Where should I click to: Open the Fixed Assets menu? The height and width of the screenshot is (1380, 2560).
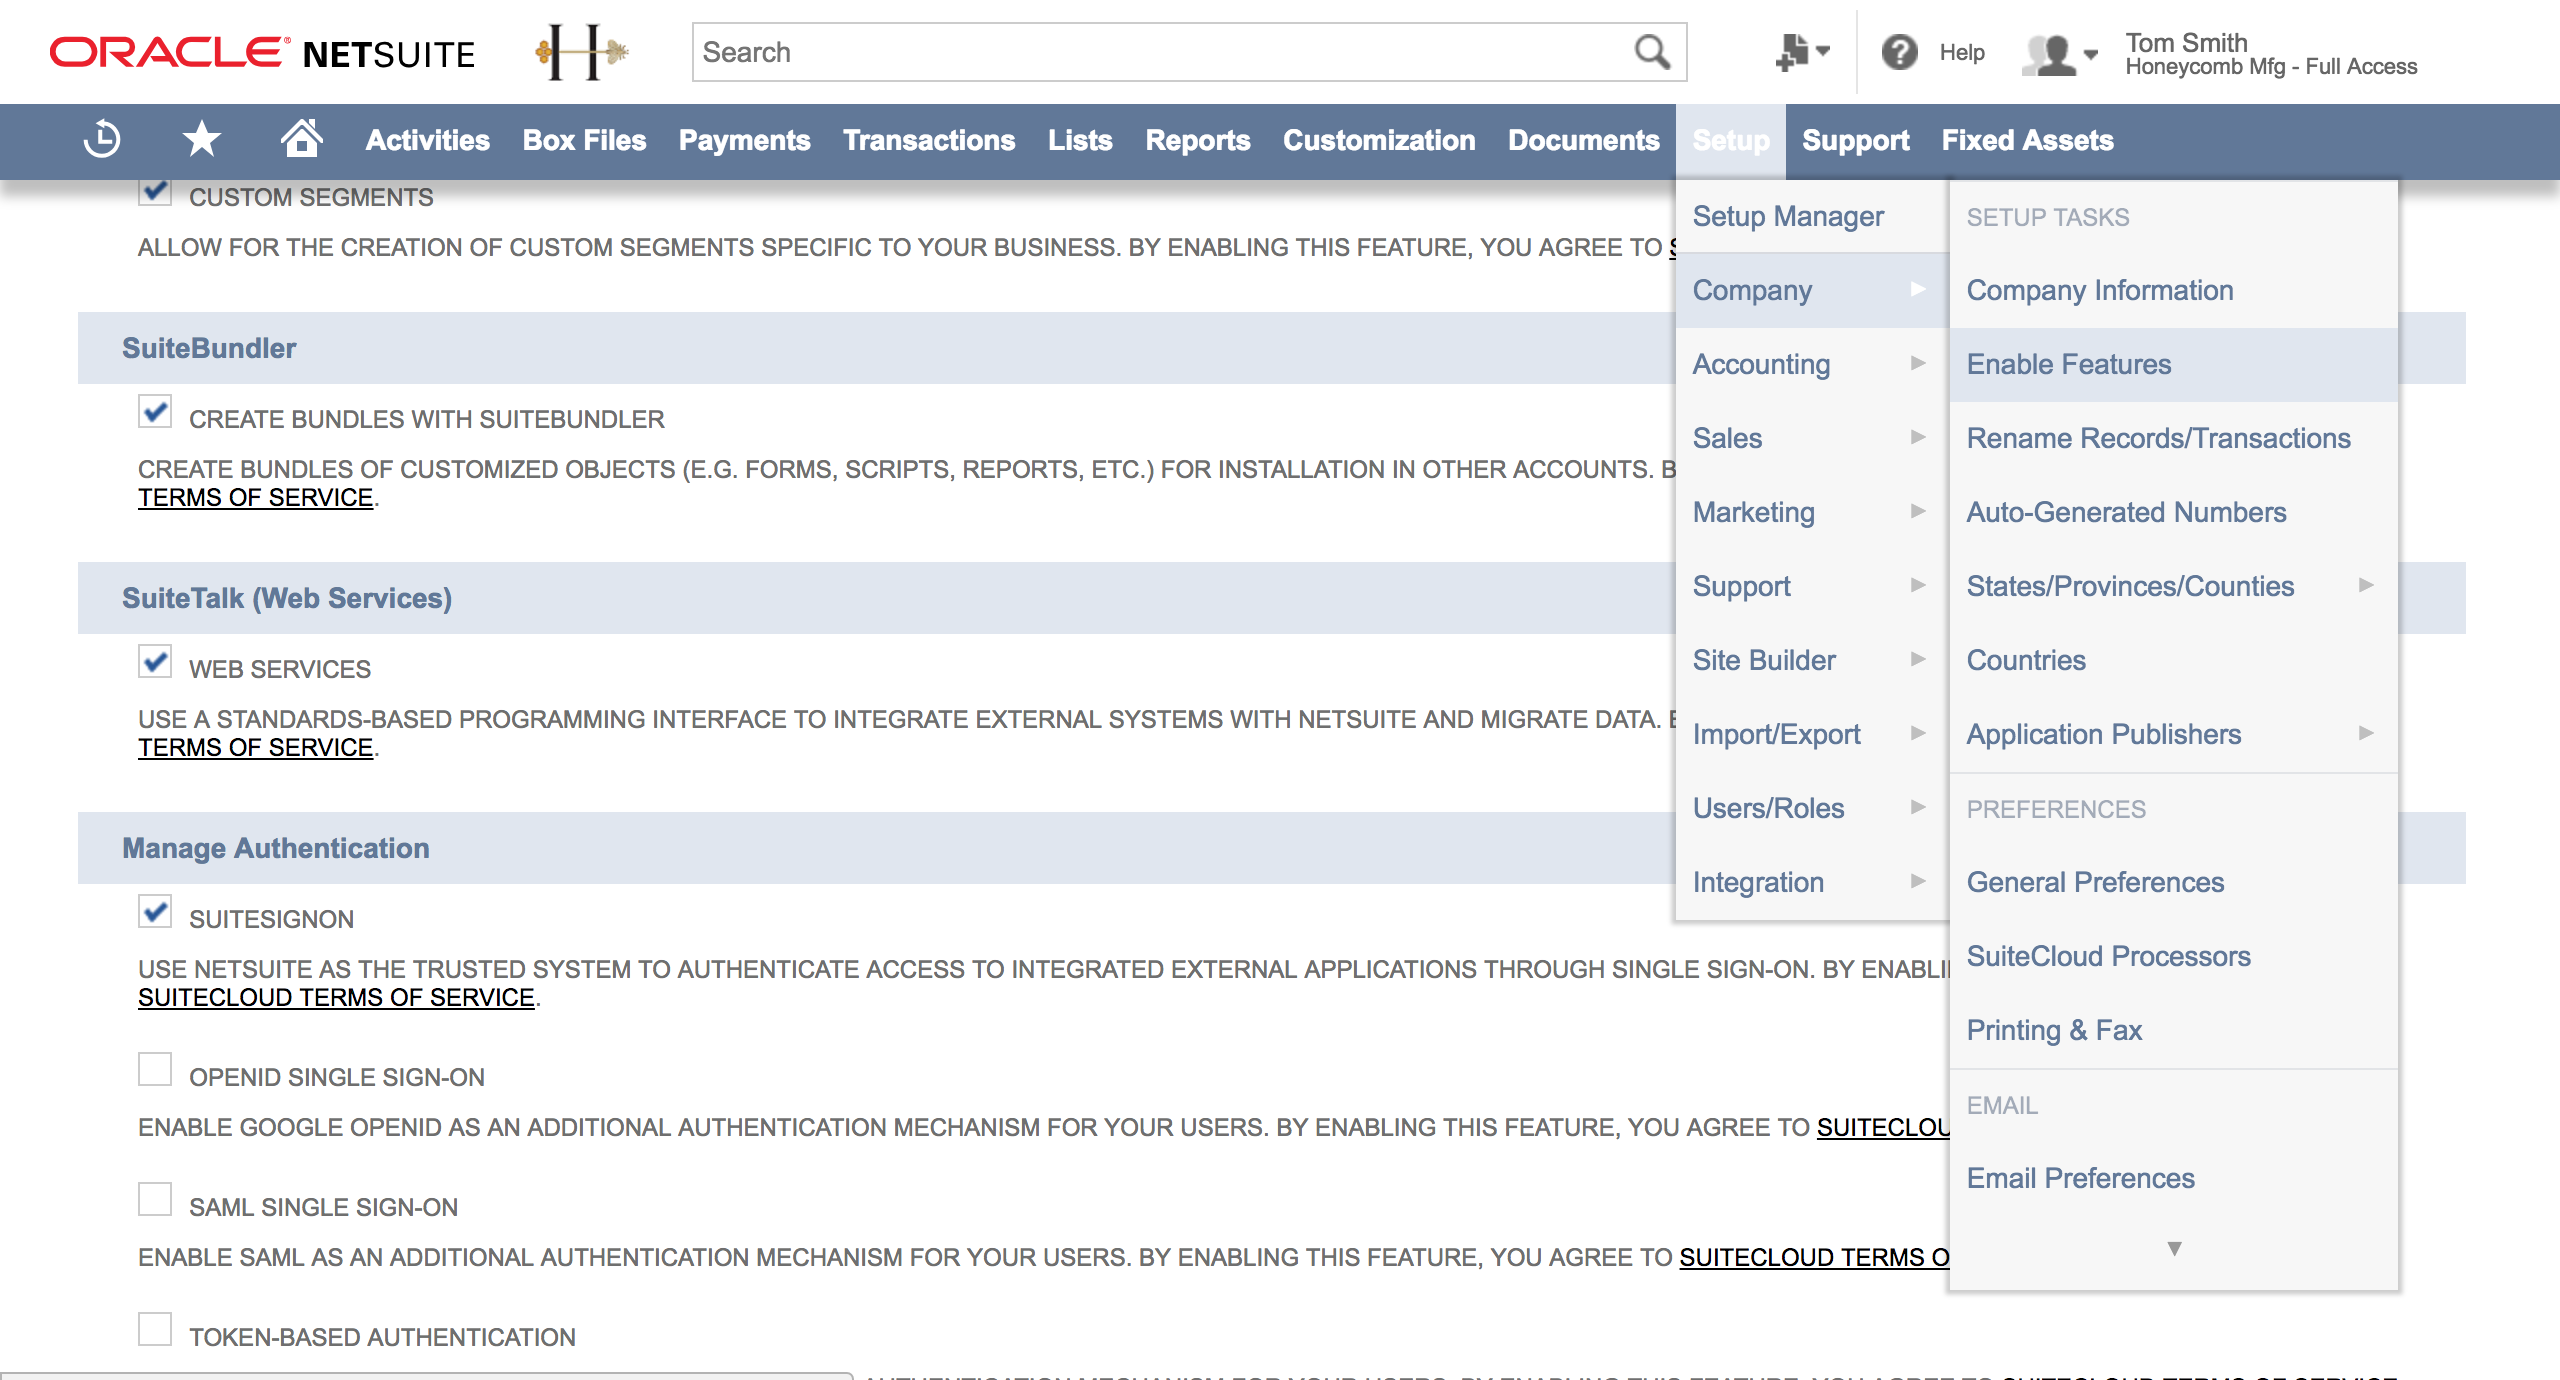point(2027,140)
